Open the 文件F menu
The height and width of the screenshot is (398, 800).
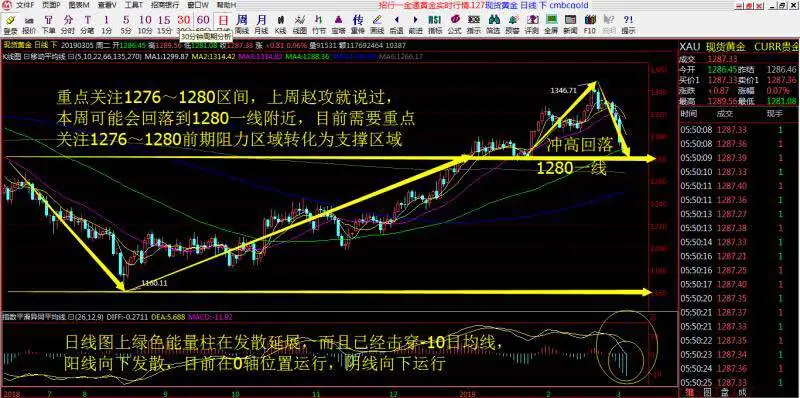24,5
